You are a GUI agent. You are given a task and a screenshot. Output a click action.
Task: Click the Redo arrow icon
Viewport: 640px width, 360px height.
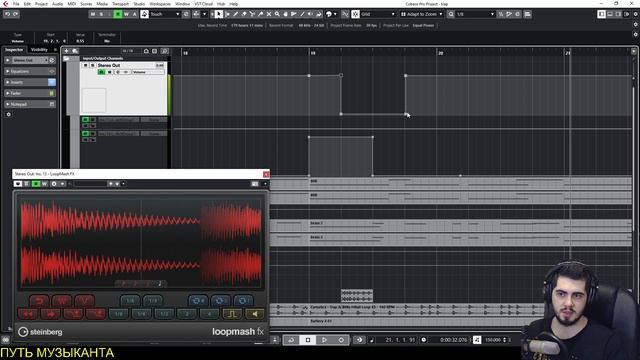(x=16, y=14)
